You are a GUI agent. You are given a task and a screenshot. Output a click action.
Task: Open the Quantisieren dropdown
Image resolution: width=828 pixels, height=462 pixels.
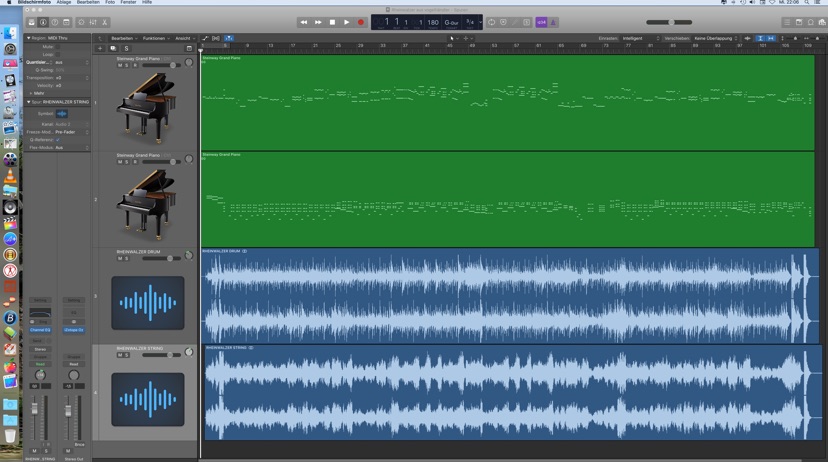click(x=71, y=62)
